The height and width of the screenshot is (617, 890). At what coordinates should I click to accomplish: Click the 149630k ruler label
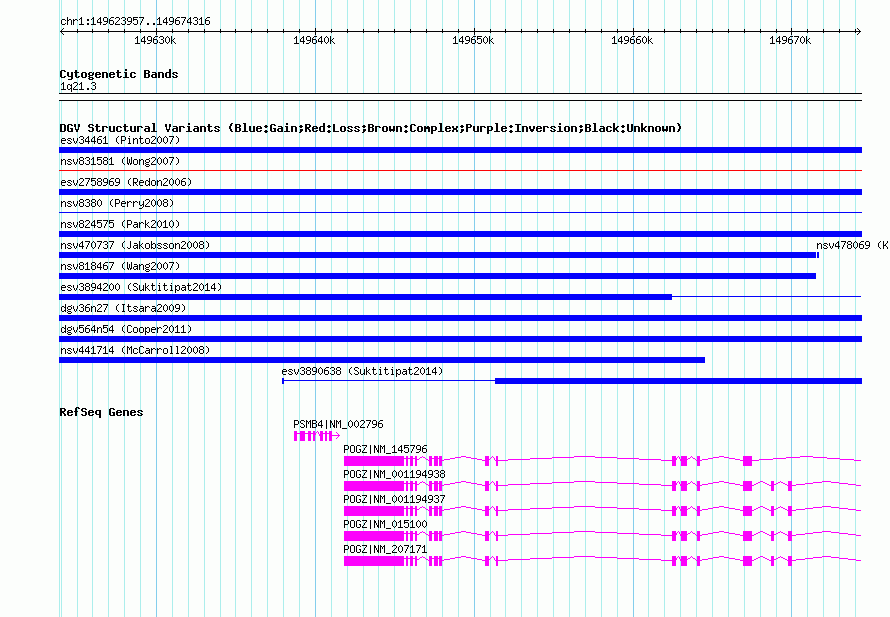[x=155, y=41]
